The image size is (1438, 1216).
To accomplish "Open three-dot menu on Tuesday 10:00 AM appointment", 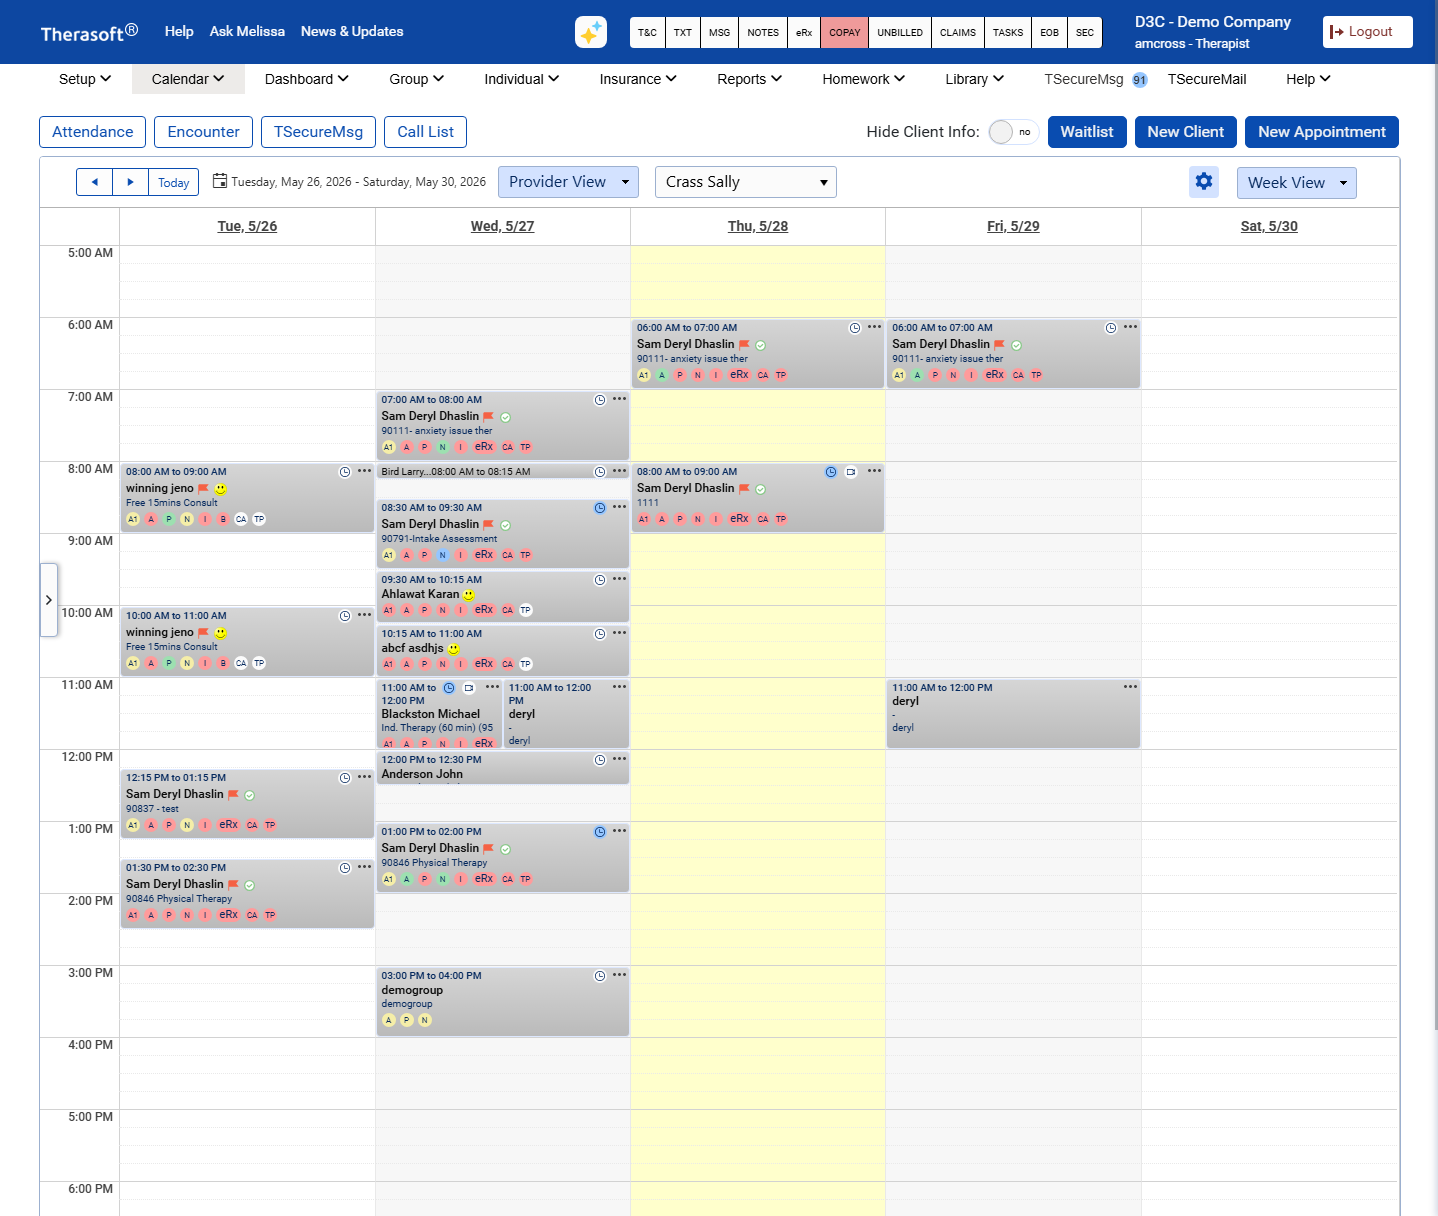I will point(364,615).
